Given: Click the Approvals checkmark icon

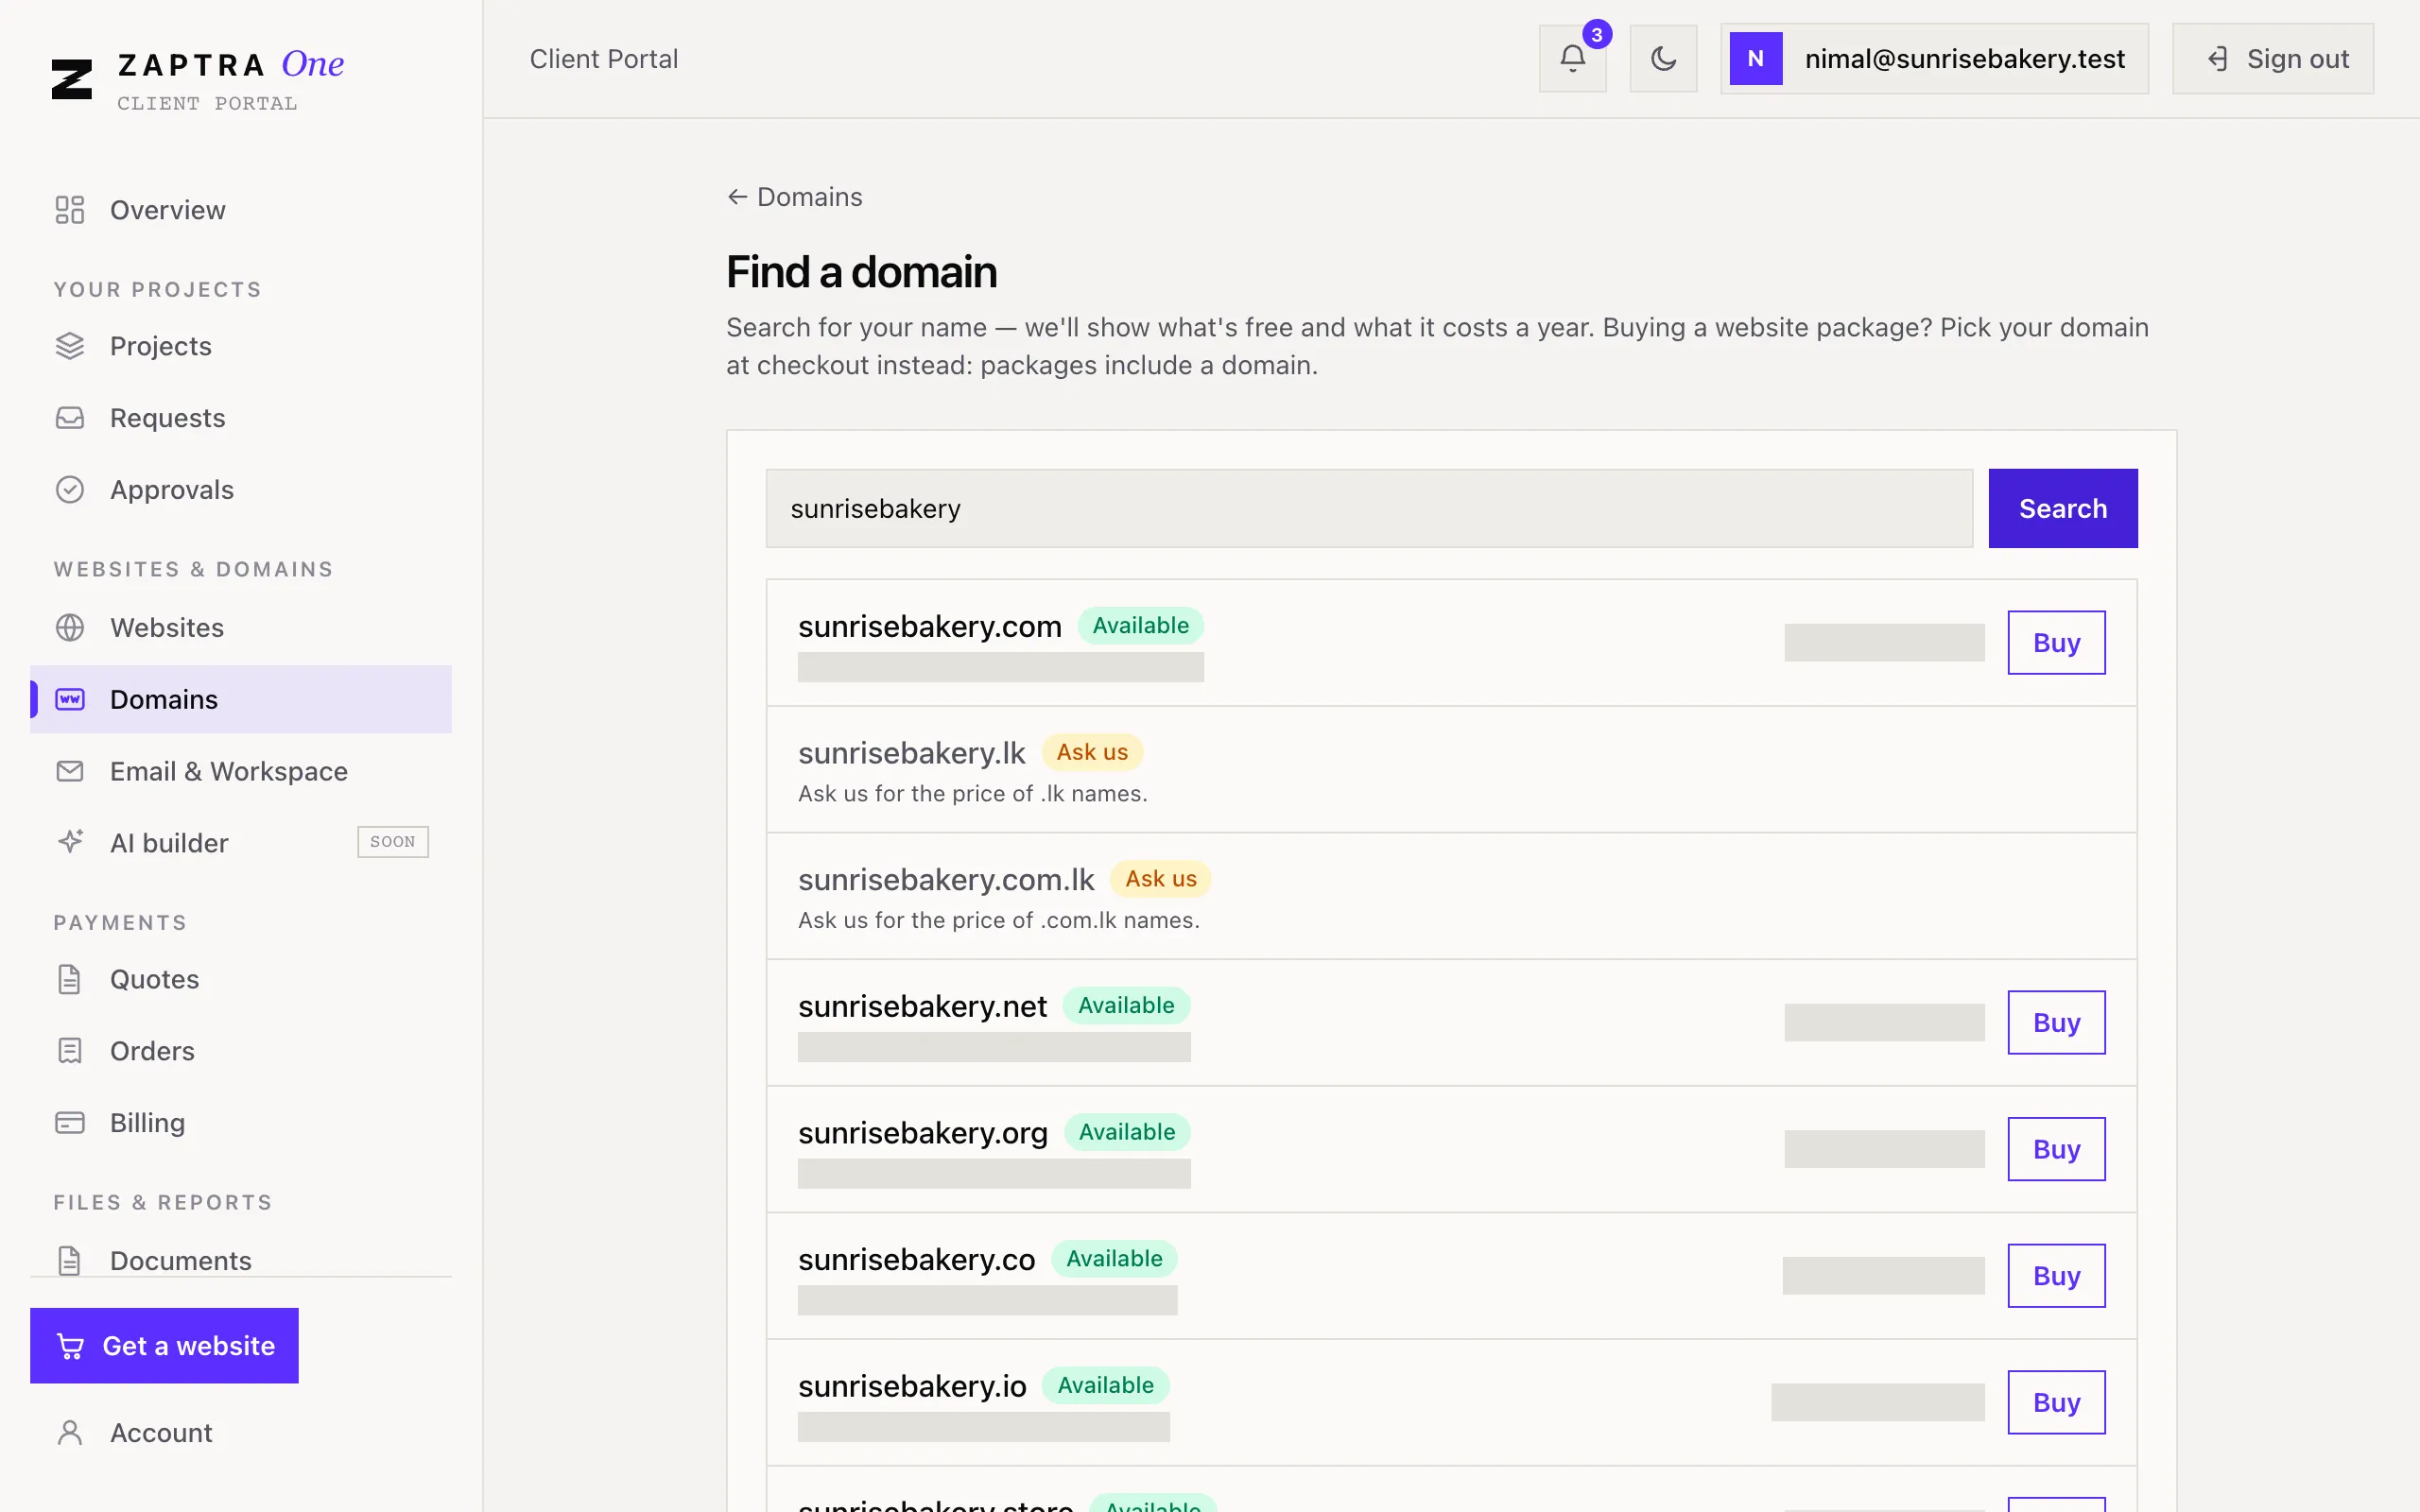Looking at the screenshot, I should (70, 490).
